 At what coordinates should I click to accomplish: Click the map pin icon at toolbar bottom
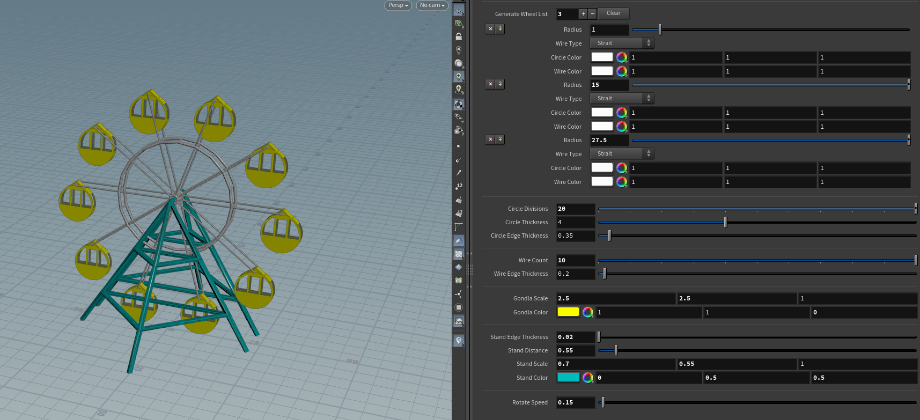(458, 341)
